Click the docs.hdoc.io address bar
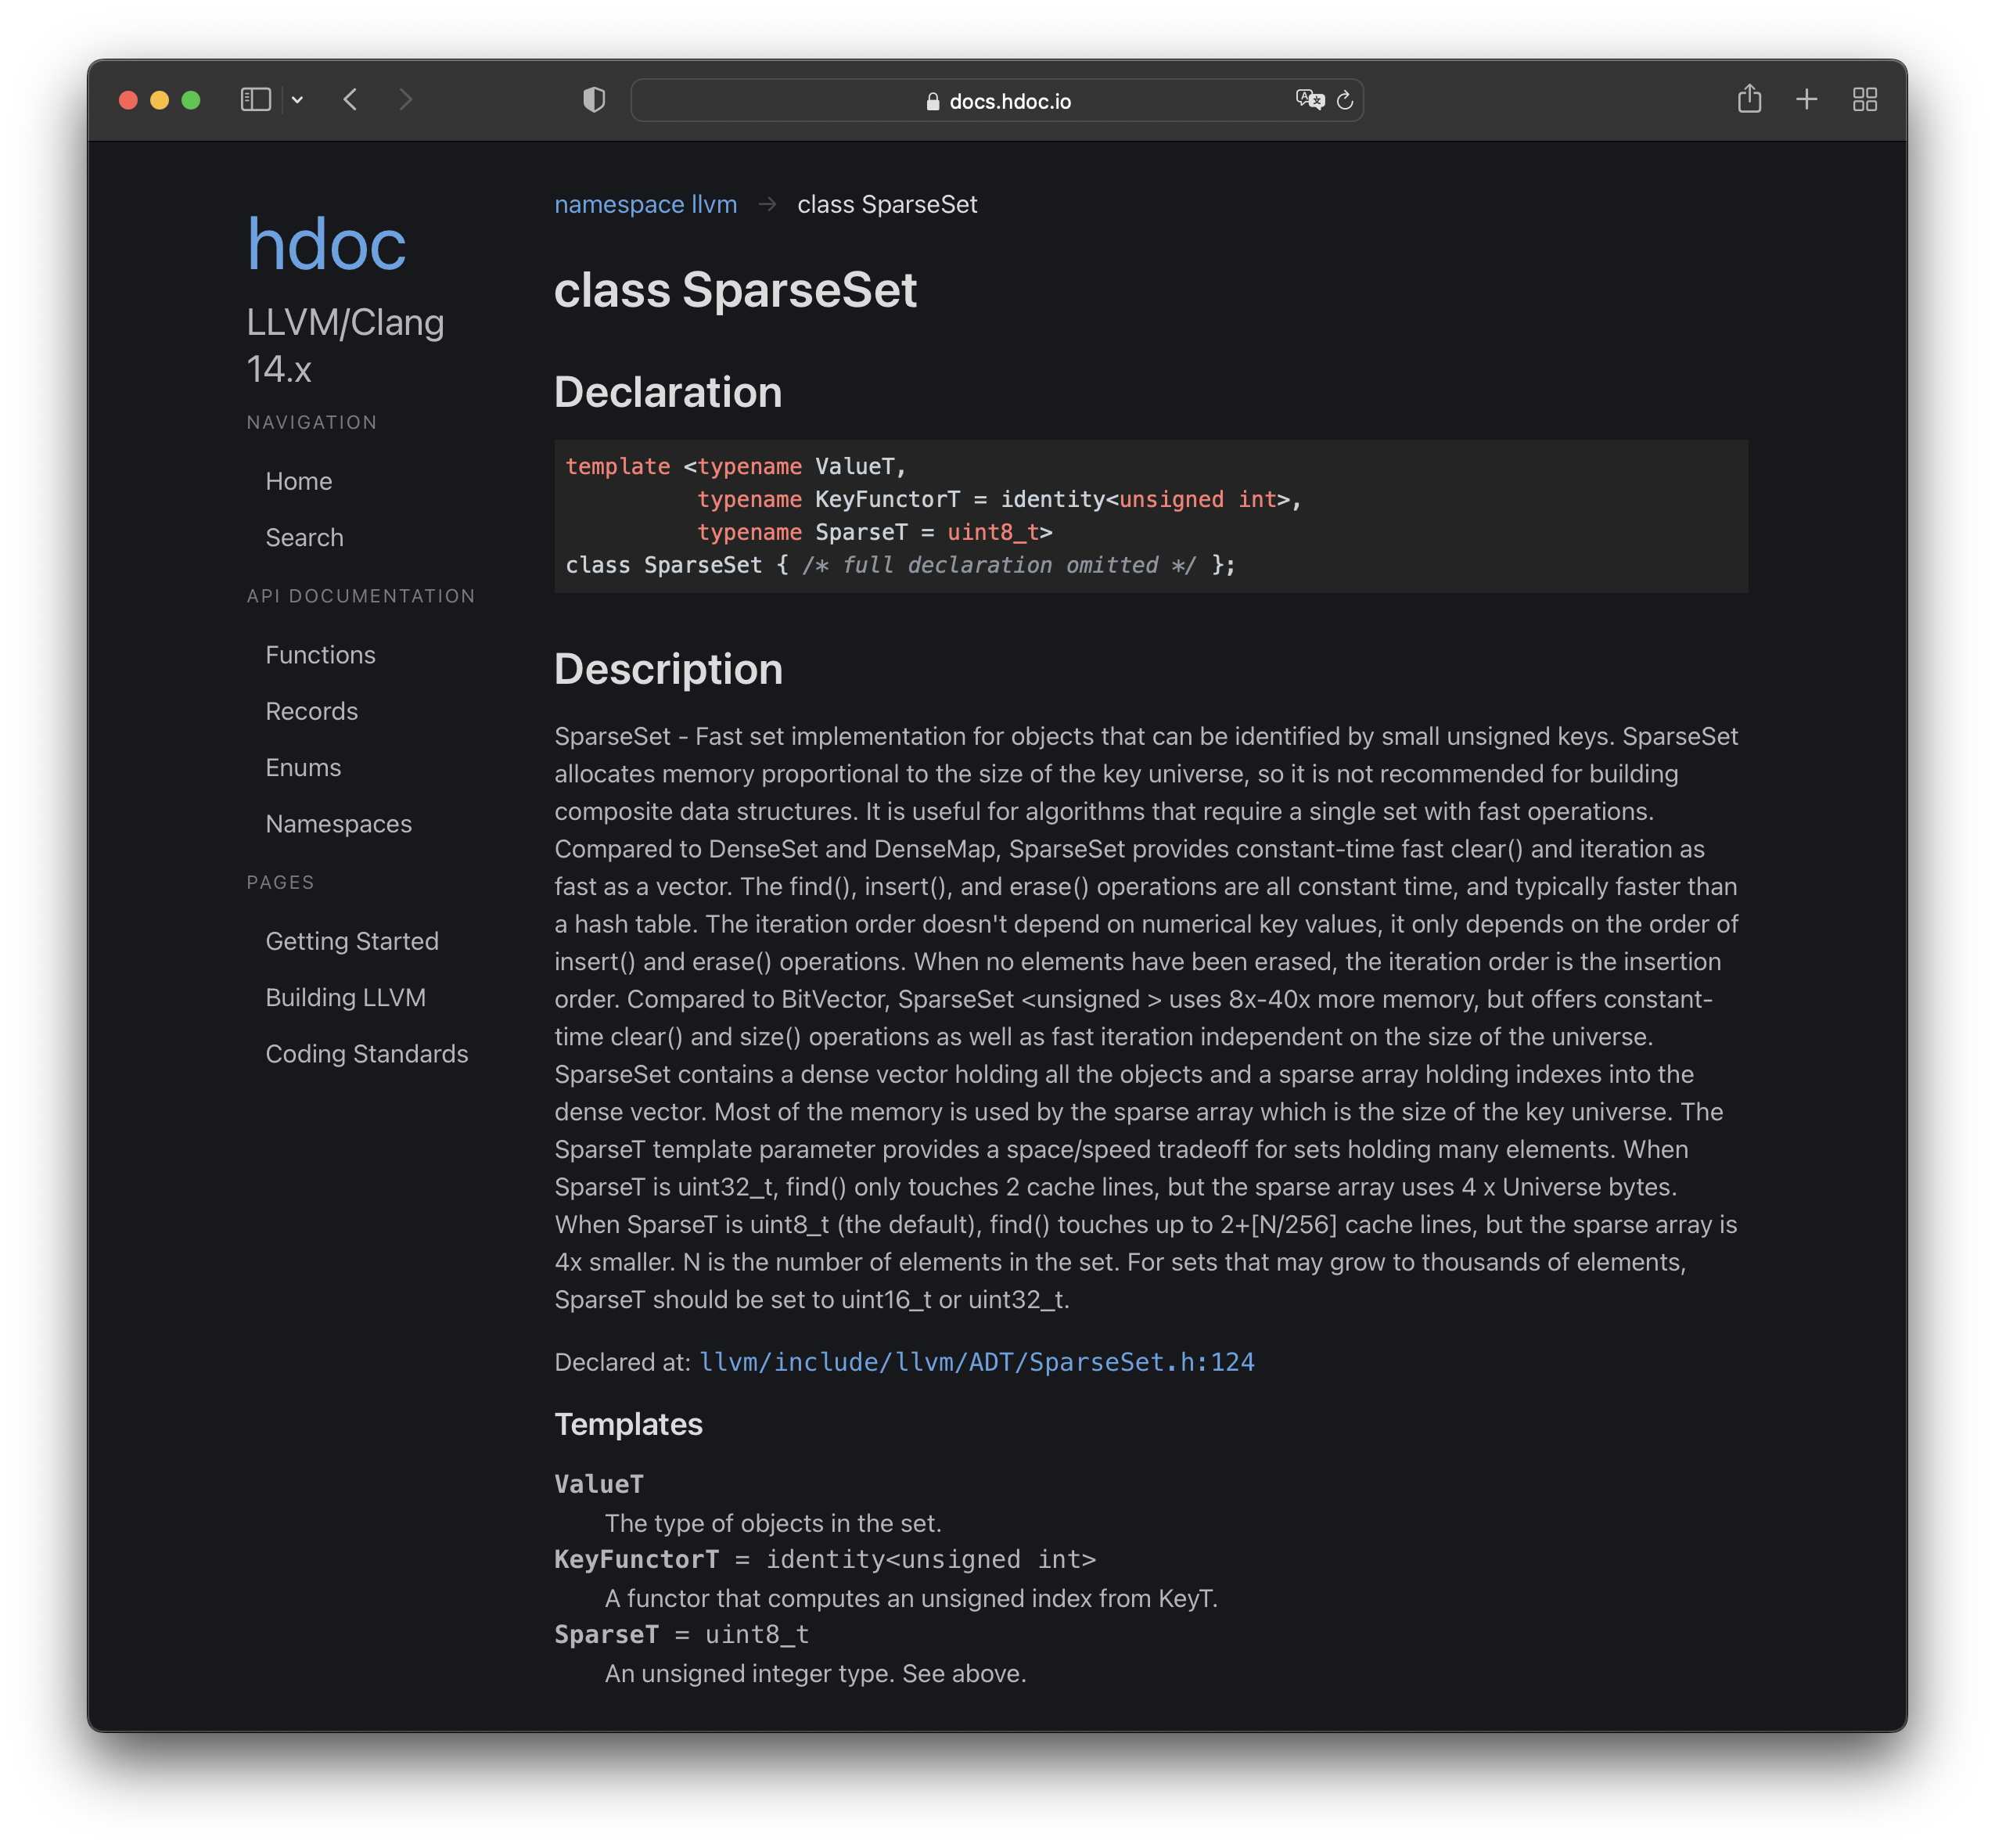Screen dimensions: 1995x1848 (x=997, y=101)
